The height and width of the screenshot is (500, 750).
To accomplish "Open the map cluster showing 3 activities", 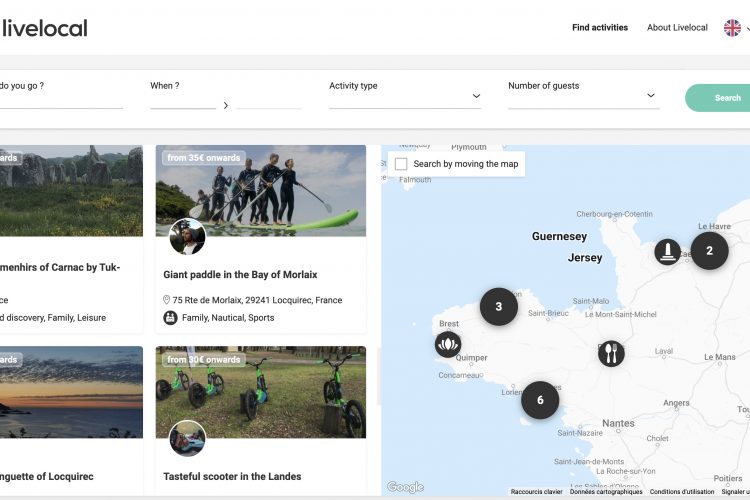I will click(x=498, y=306).
